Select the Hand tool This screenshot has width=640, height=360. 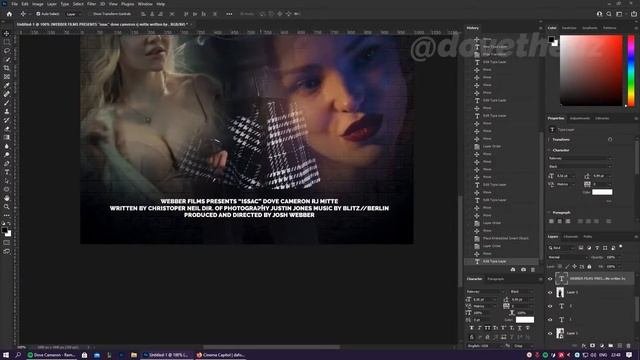pos(7,198)
